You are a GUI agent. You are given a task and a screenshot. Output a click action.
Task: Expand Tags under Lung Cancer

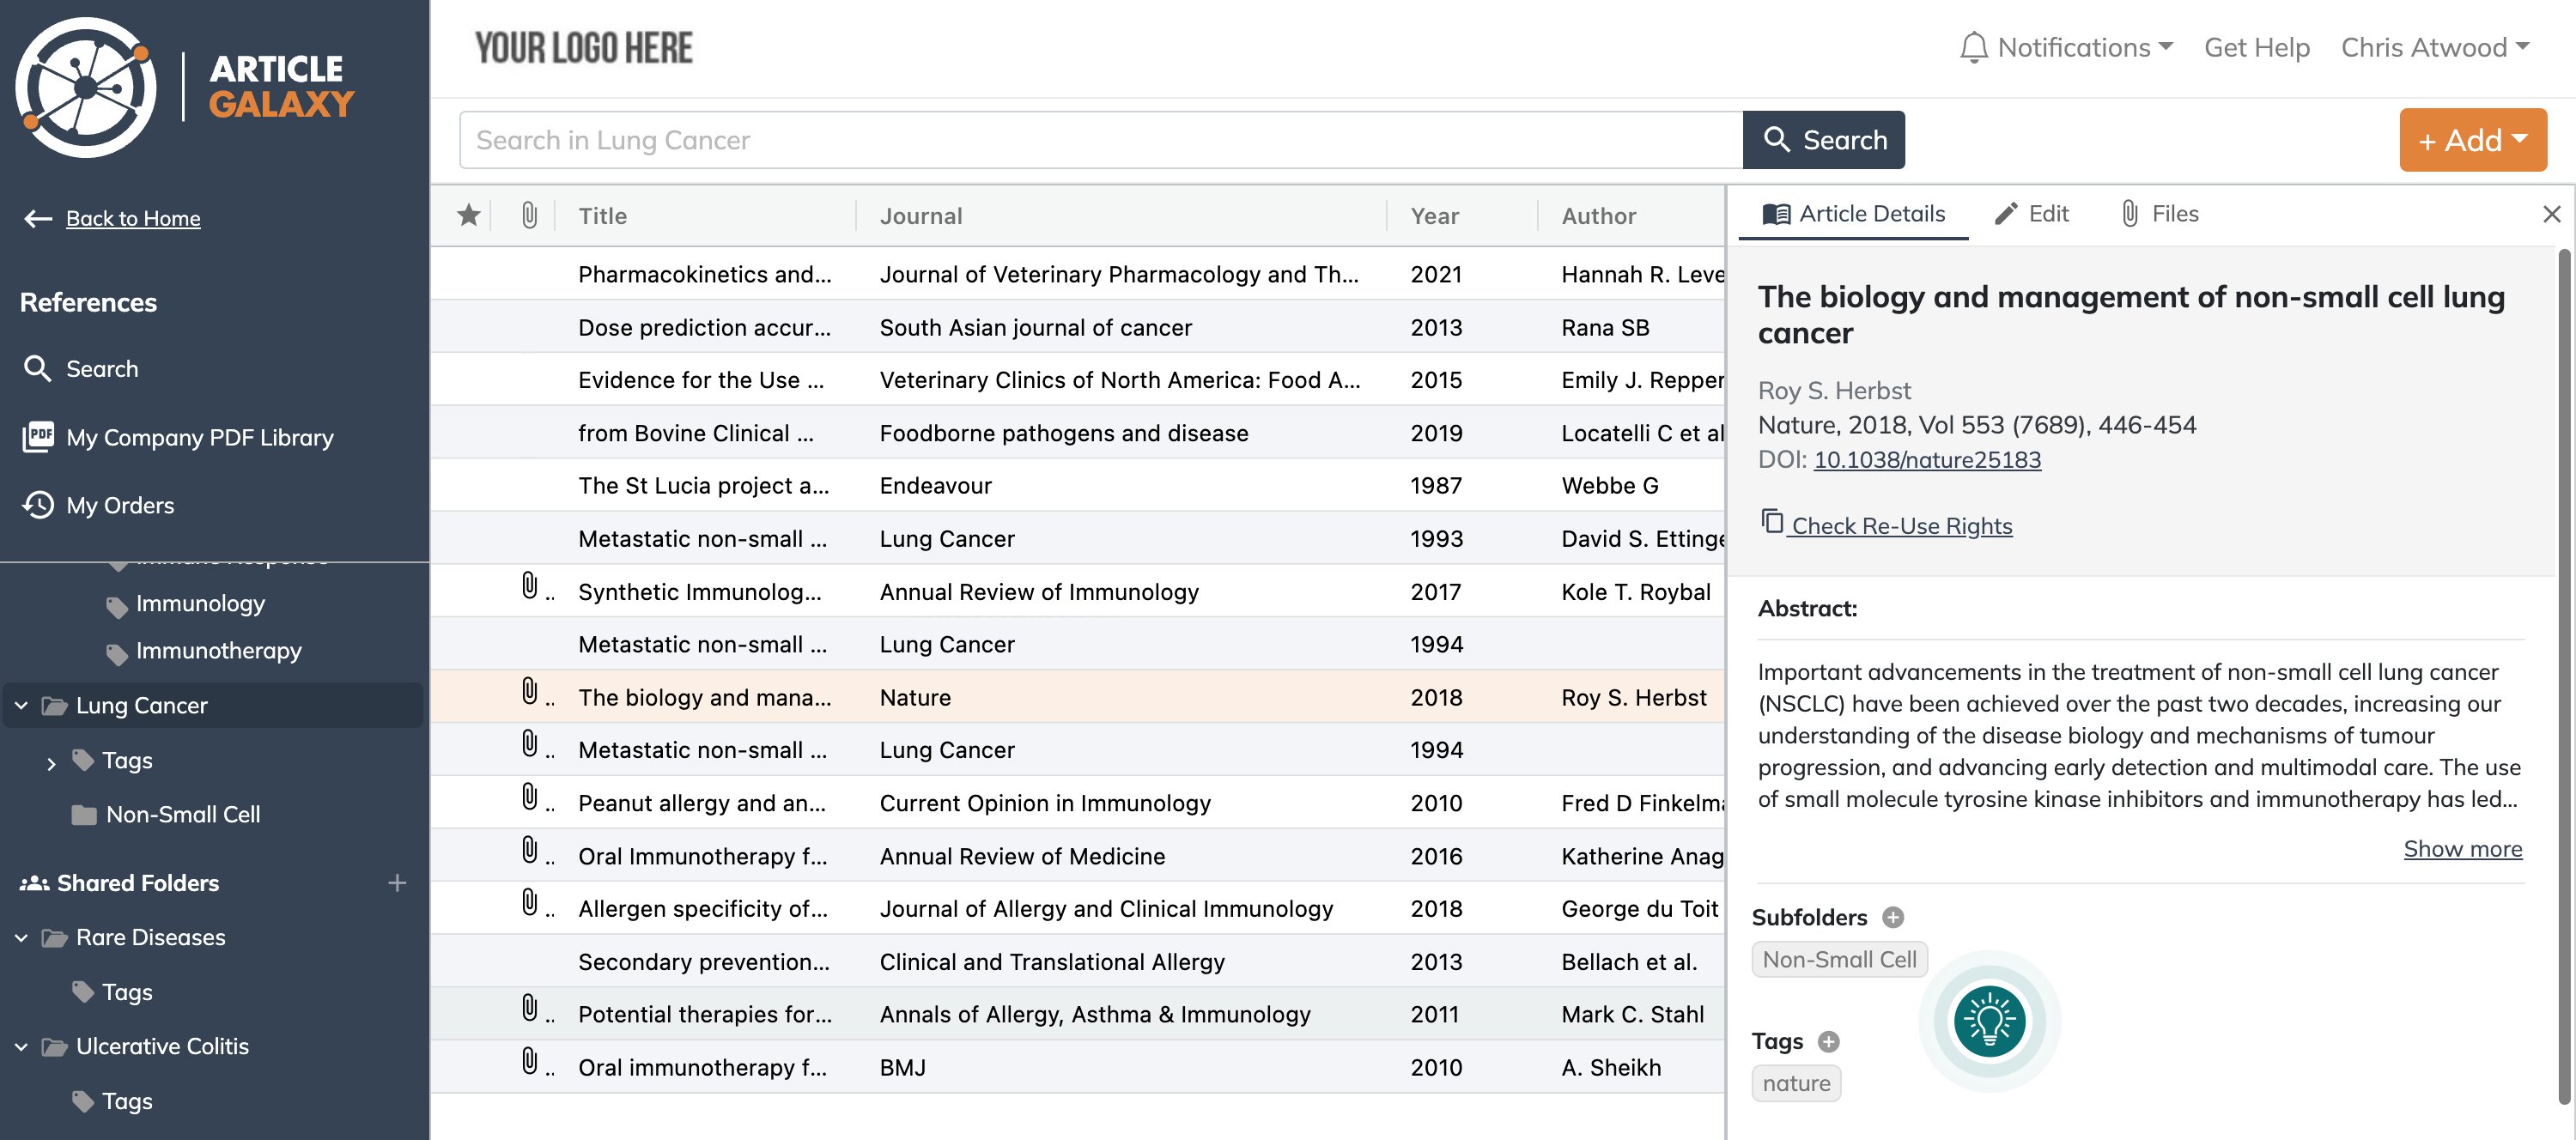tap(51, 763)
